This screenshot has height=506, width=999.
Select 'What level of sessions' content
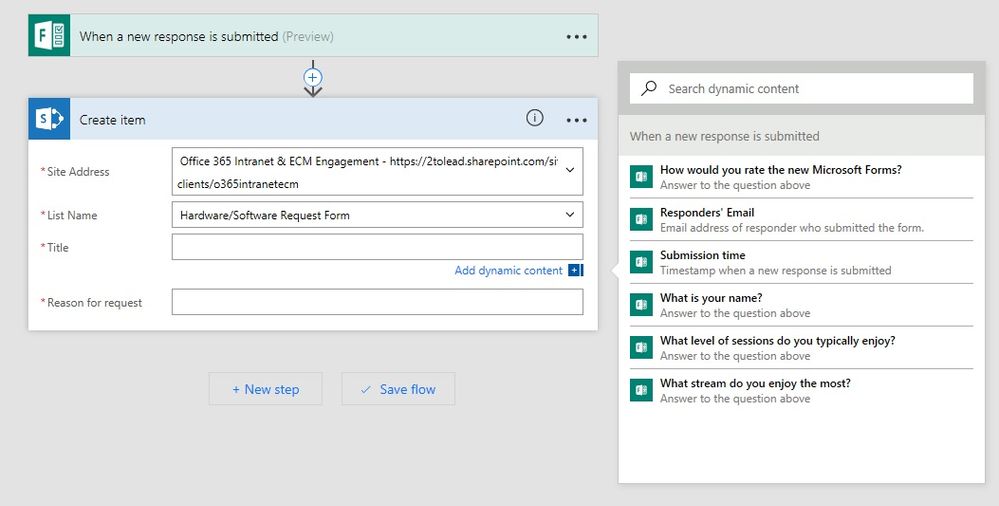(x=801, y=347)
